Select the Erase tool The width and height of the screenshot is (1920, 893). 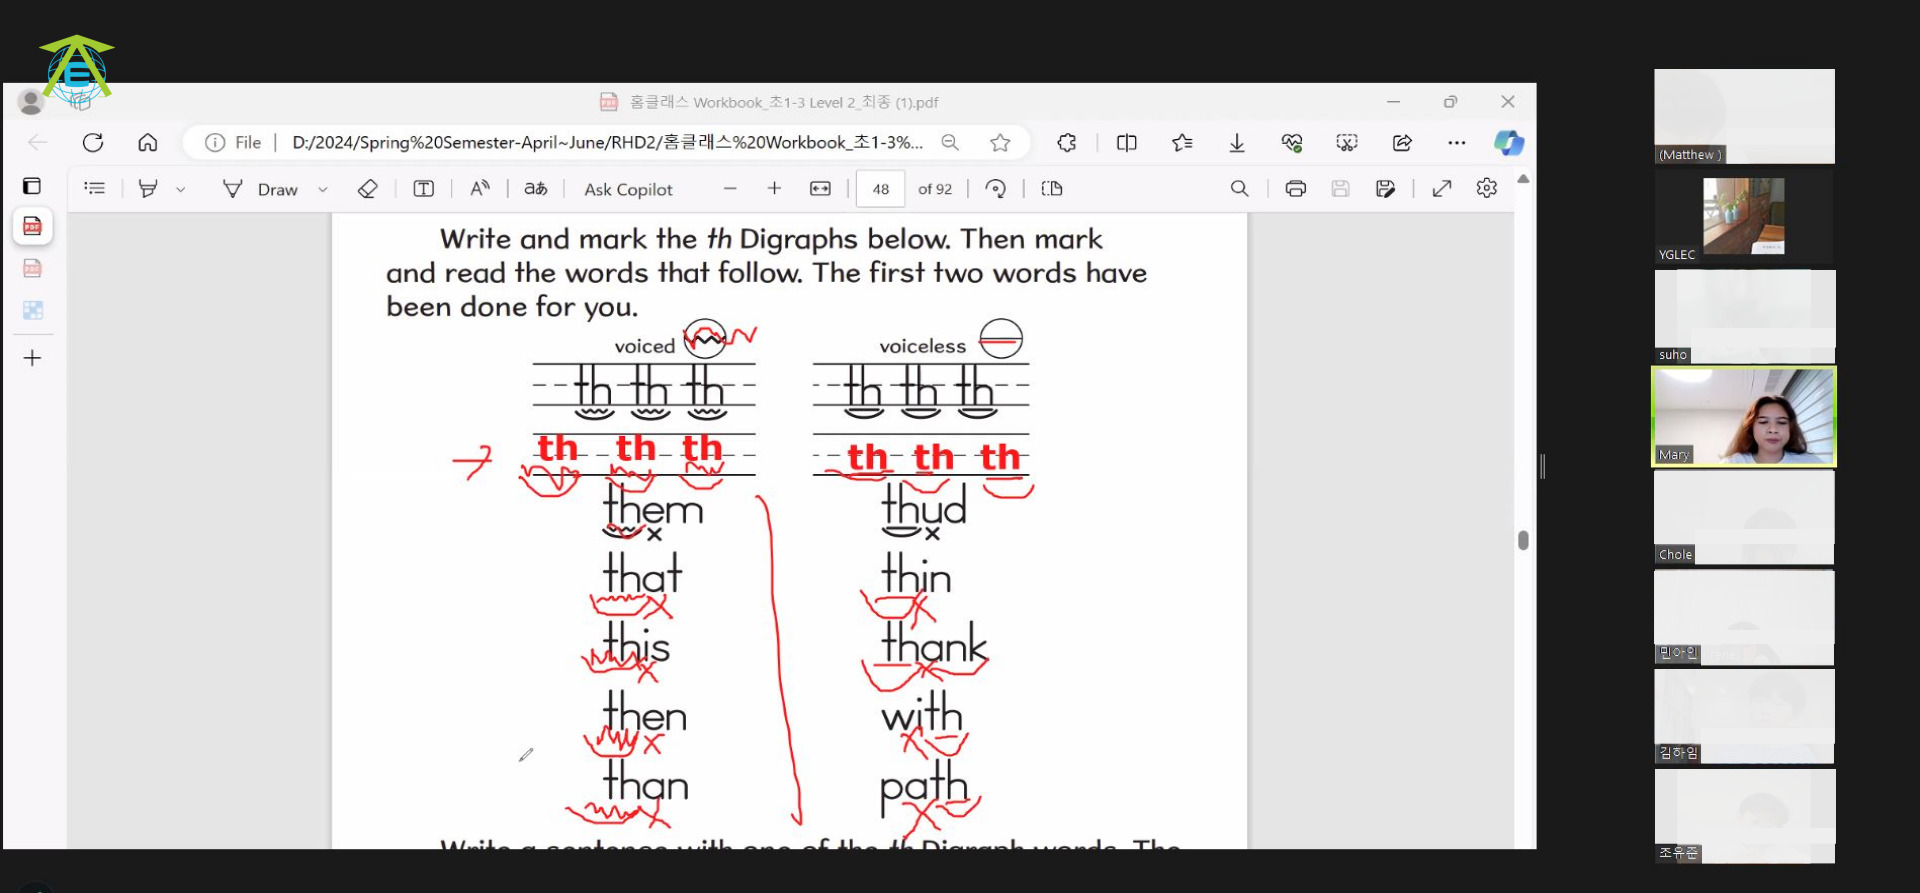tap(367, 188)
